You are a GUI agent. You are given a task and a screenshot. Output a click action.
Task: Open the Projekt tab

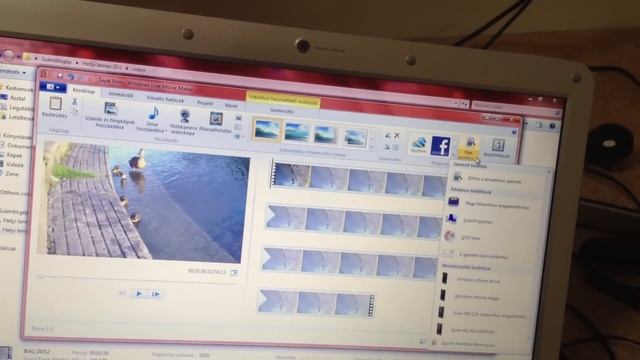204,103
